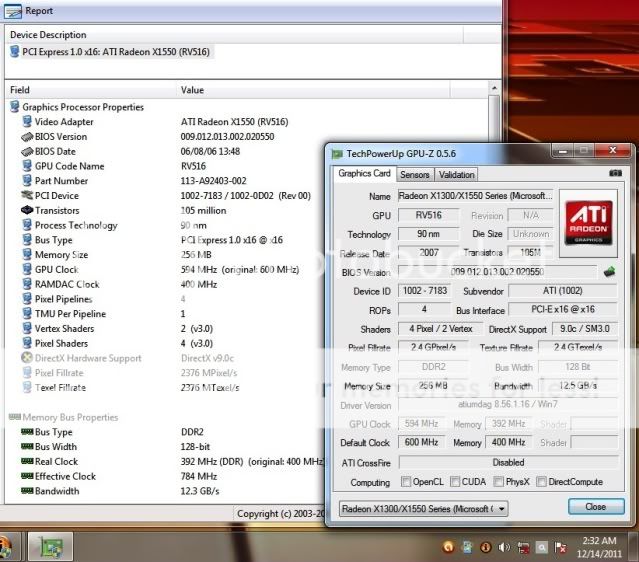
Task: Click the device description monitor icon
Action: (14, 51)
